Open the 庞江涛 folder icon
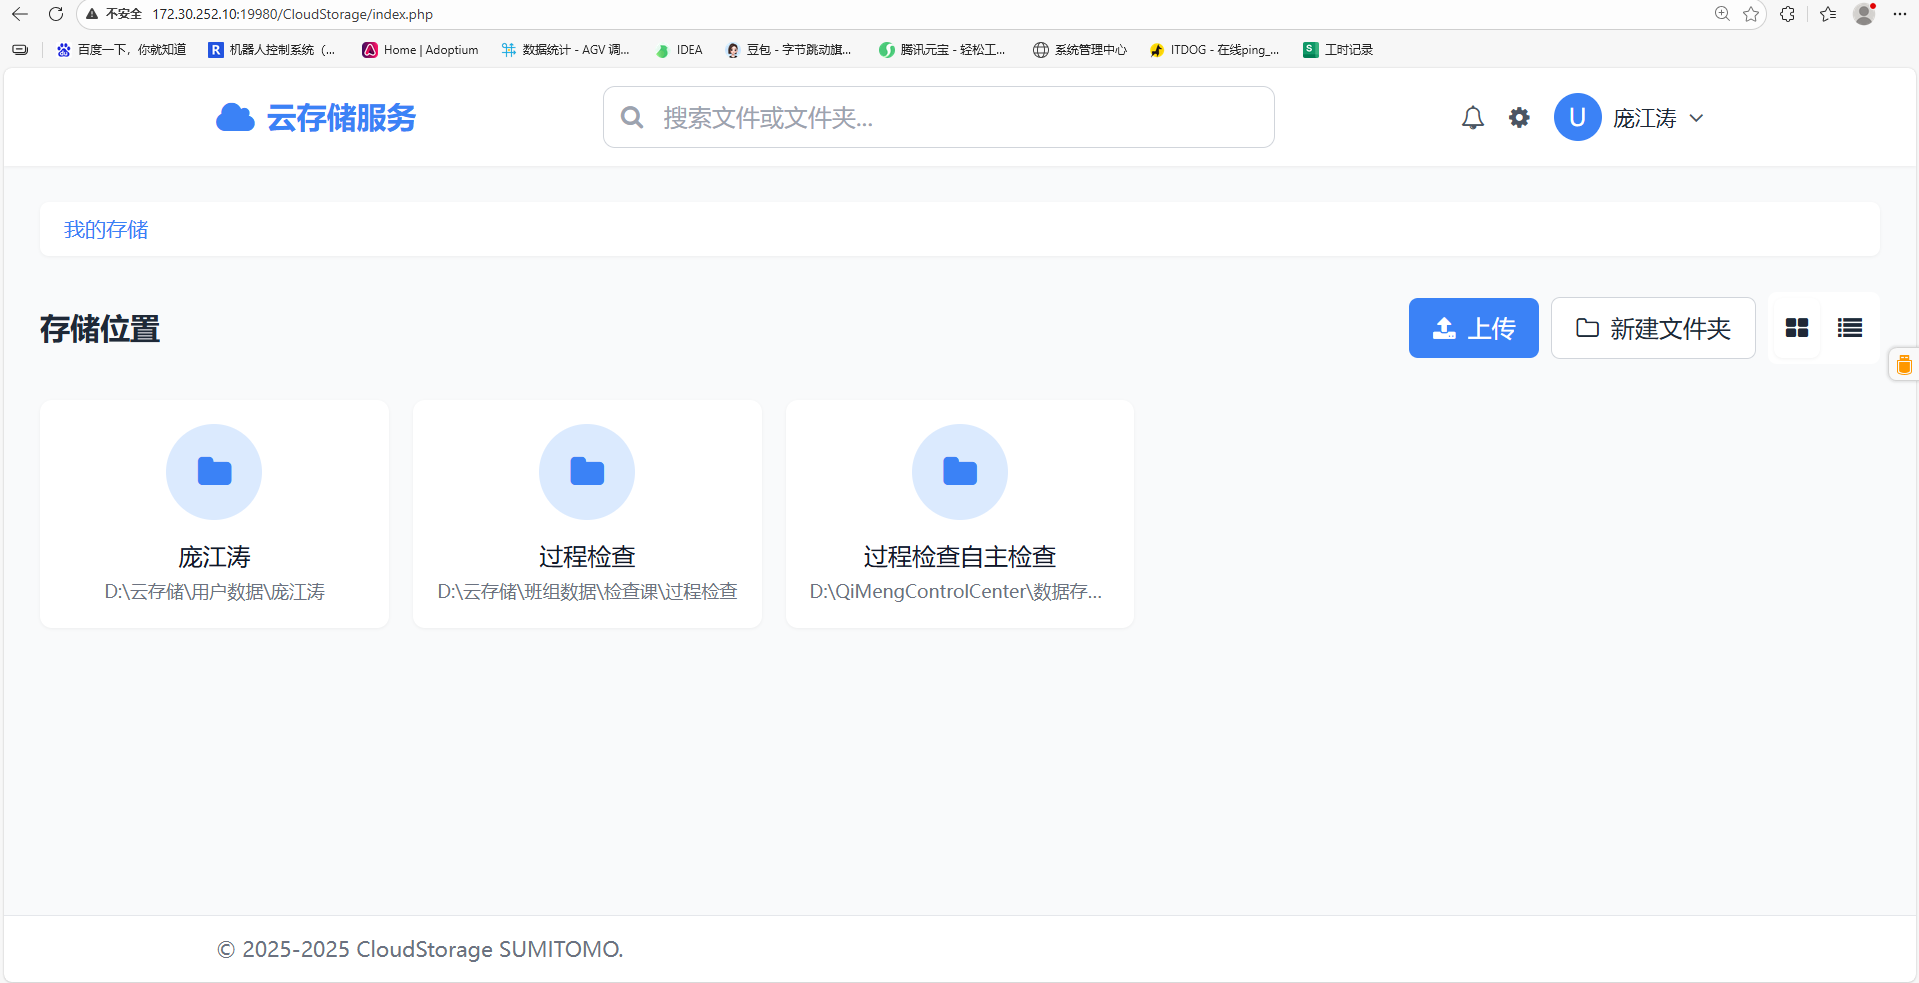This screenshot has height=983, width=1919. 214,472
